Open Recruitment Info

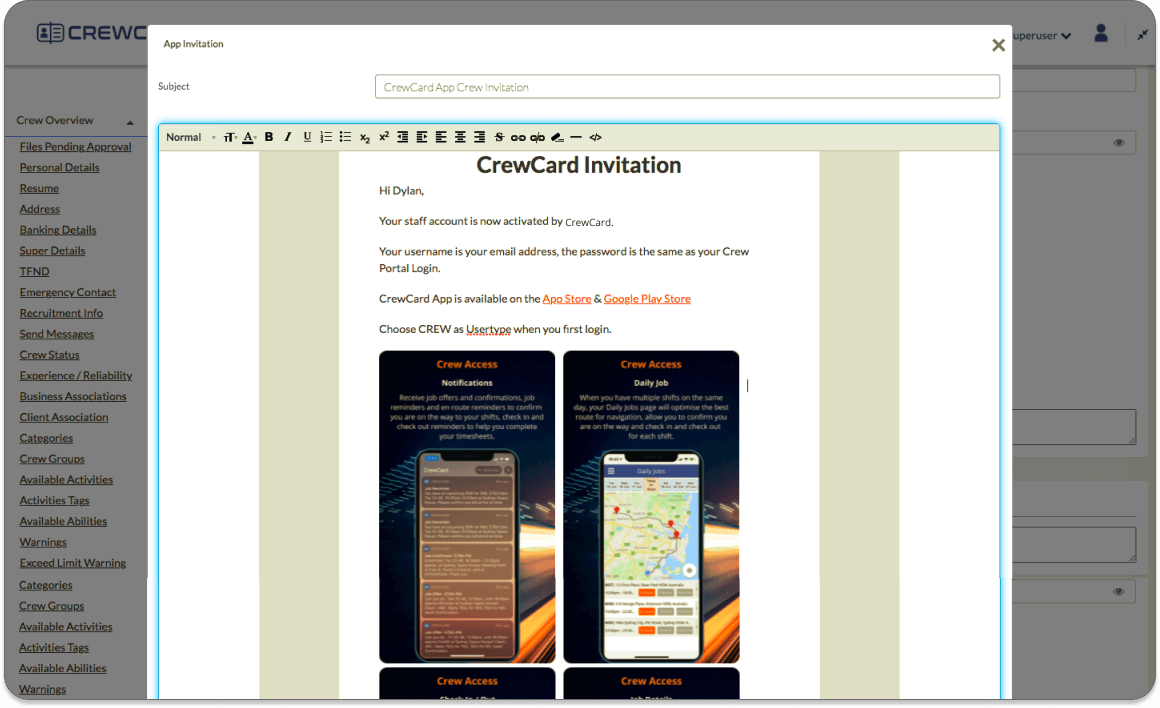click(x=61, y=313)
